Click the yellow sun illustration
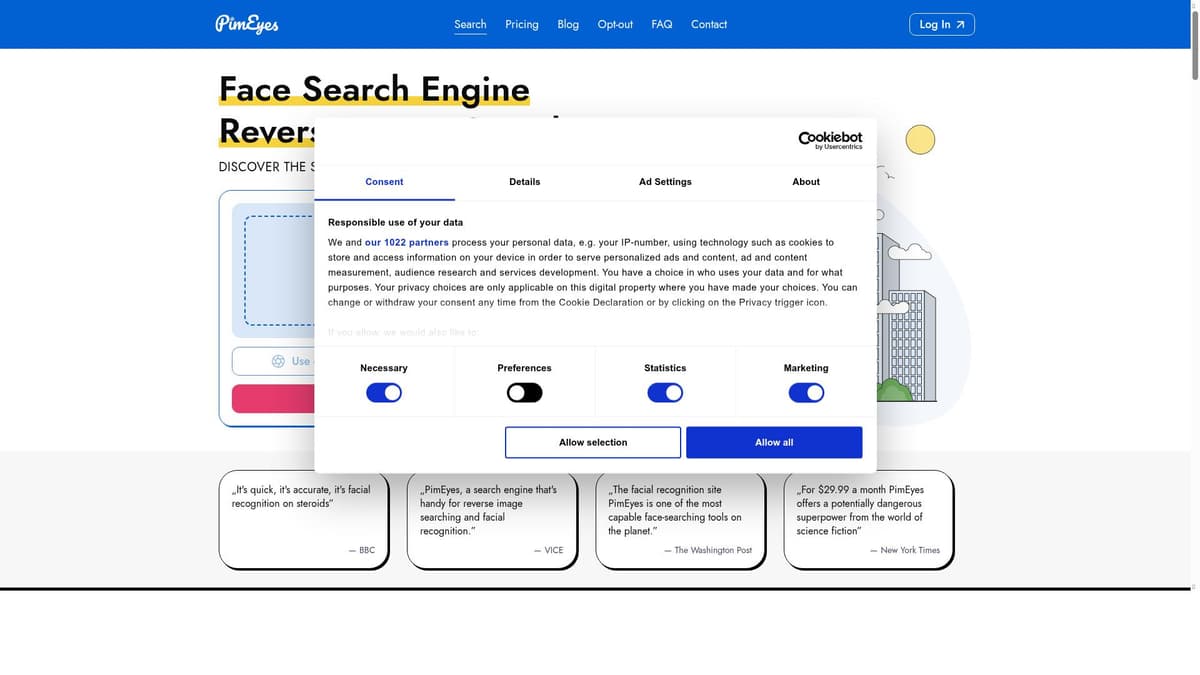This screenshot has width=1200, height=675. coord(919,140)
